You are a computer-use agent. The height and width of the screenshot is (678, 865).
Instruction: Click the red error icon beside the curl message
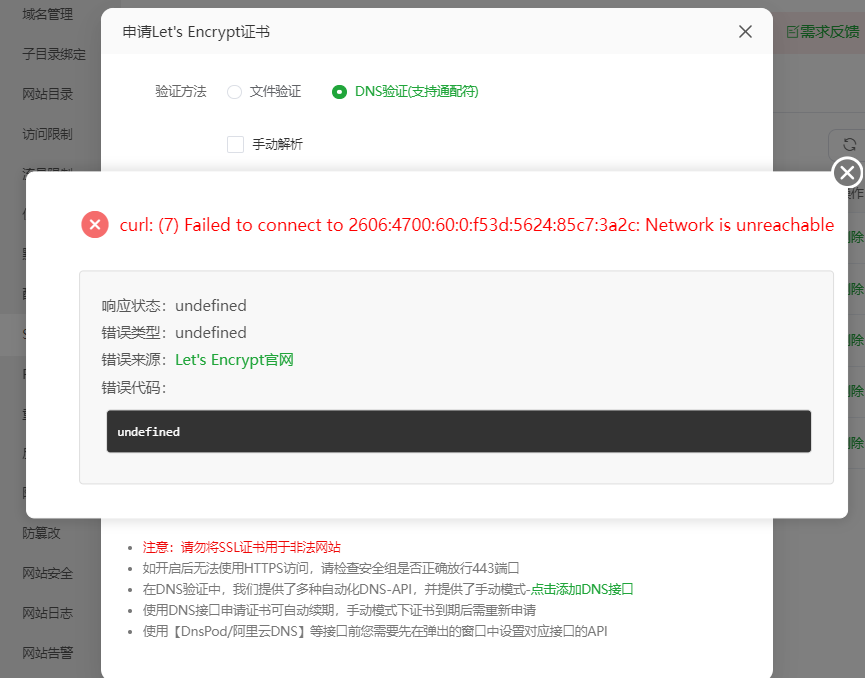95,225
